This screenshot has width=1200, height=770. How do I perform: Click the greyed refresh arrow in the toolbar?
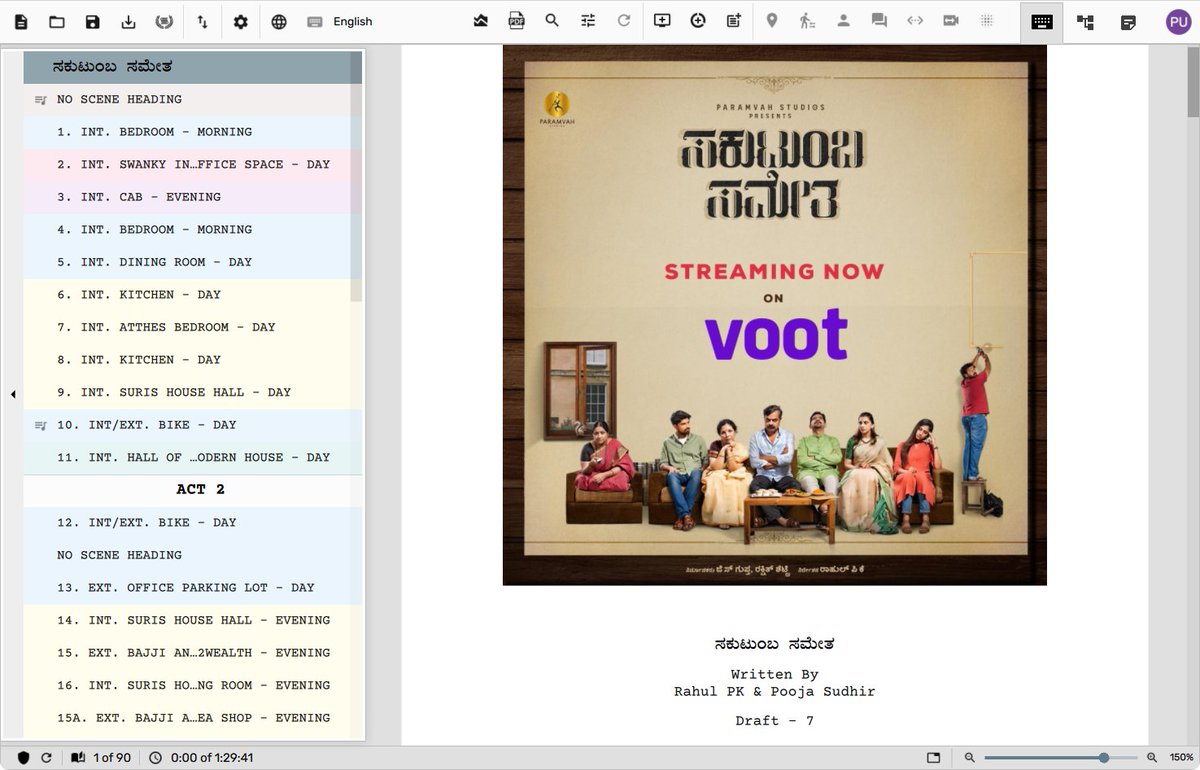(624, 20)
